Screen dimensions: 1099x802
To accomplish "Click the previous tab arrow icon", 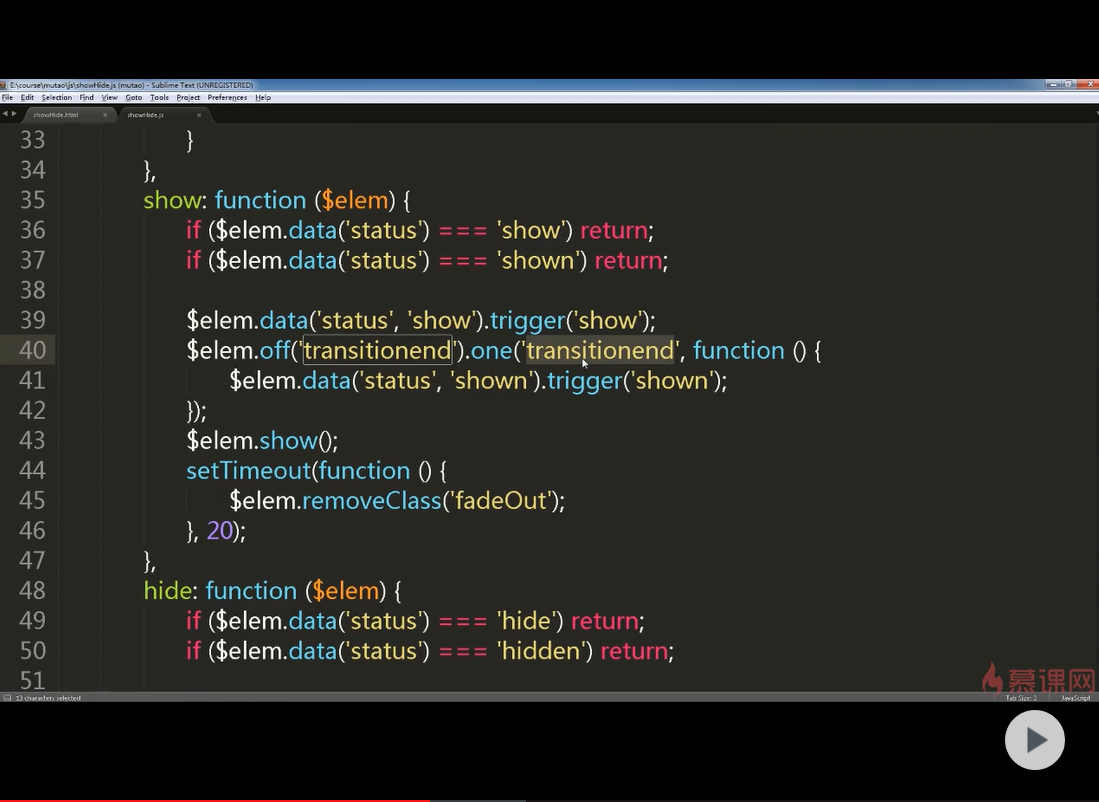I will [x=5, y=114].
